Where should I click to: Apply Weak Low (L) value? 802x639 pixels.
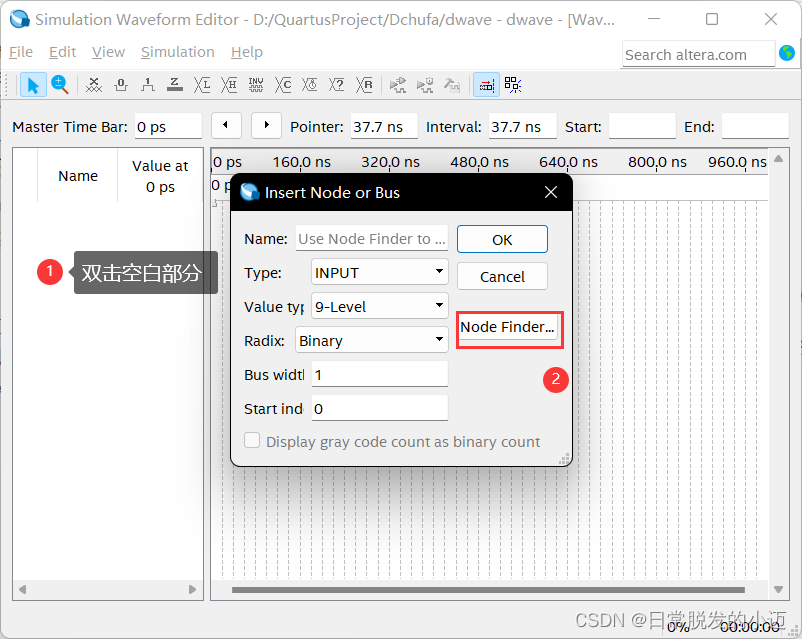click(202, 85)
